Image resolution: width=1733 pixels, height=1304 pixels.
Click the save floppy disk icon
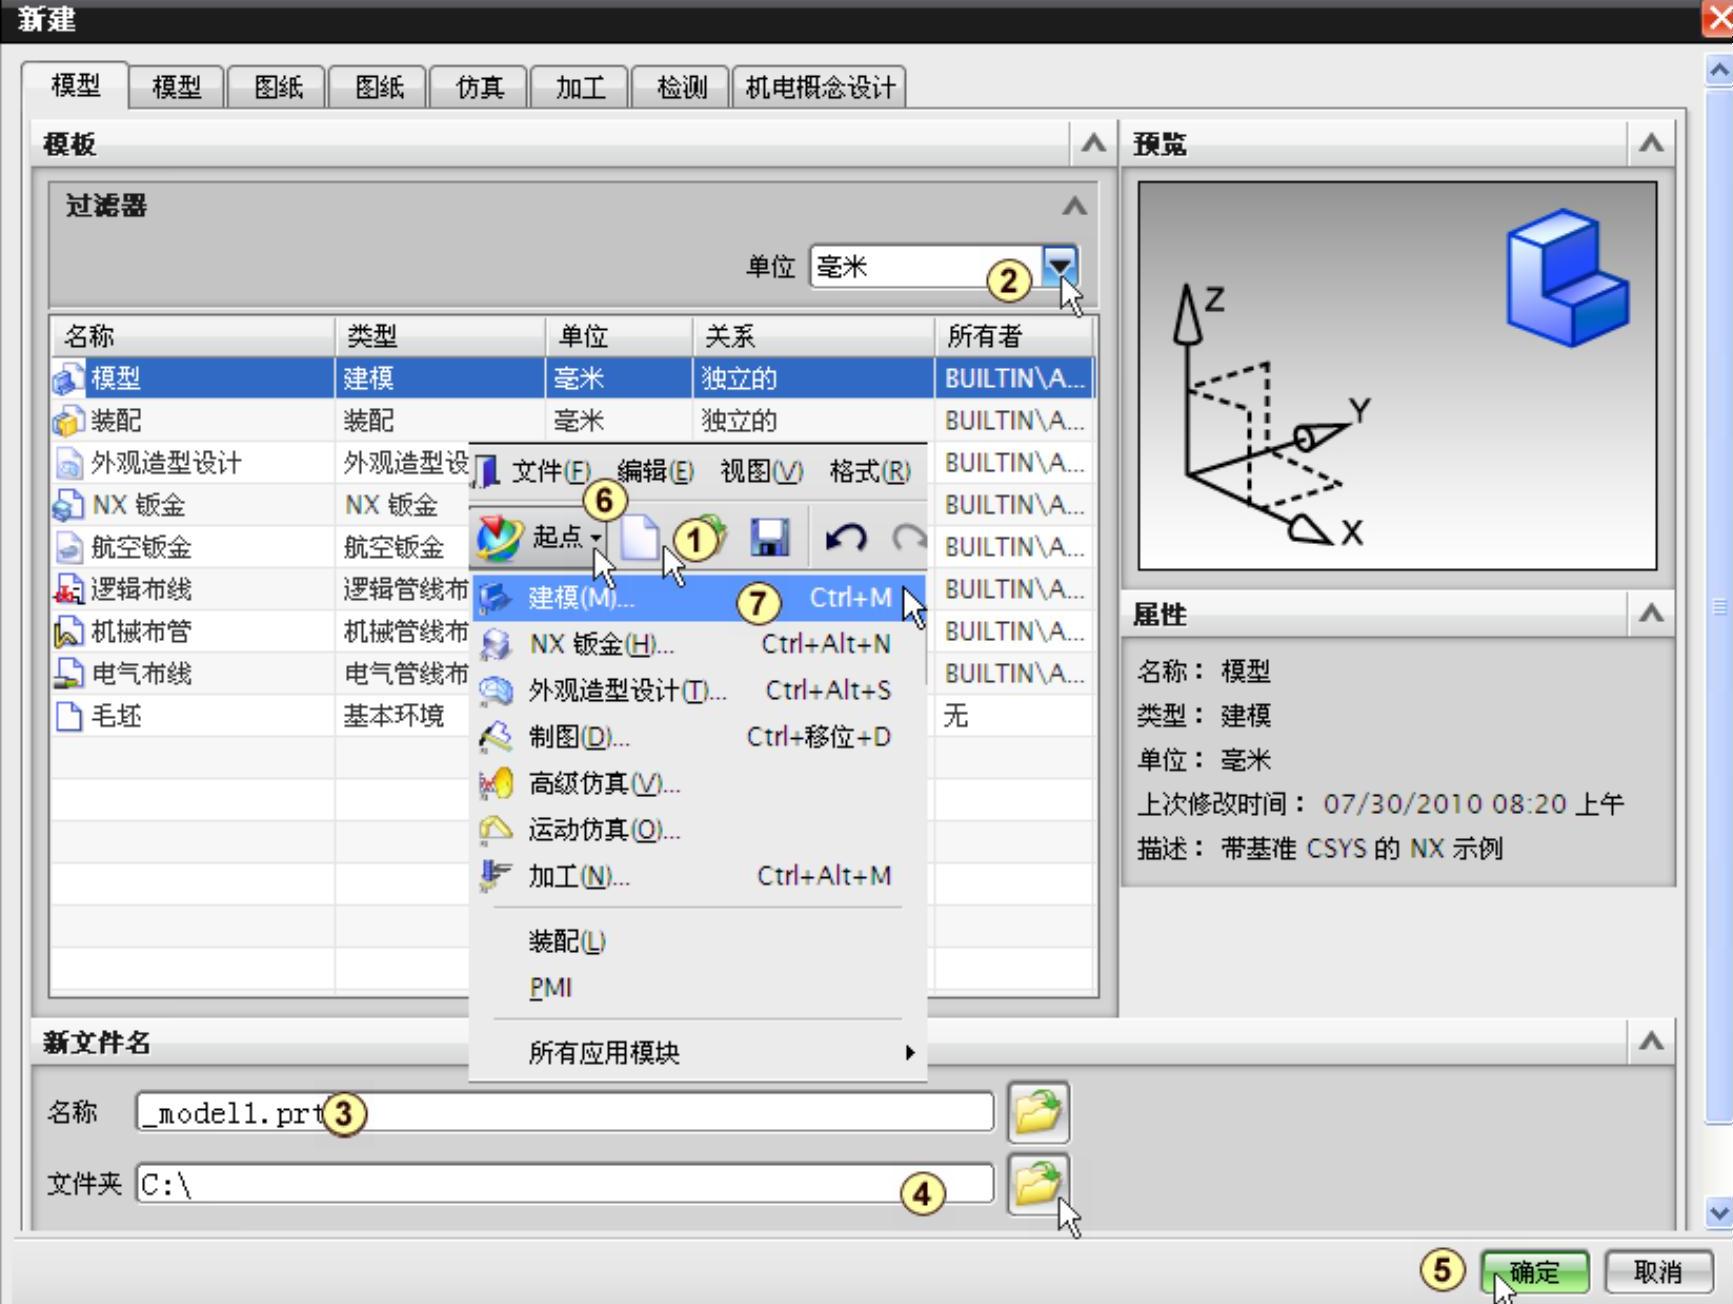[x=770, y=538]
